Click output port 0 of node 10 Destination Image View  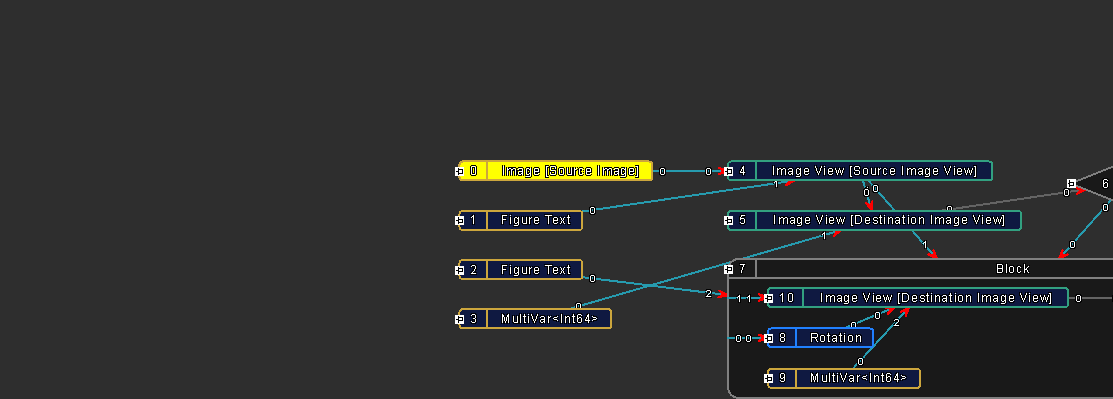(x=1078, y=298)
